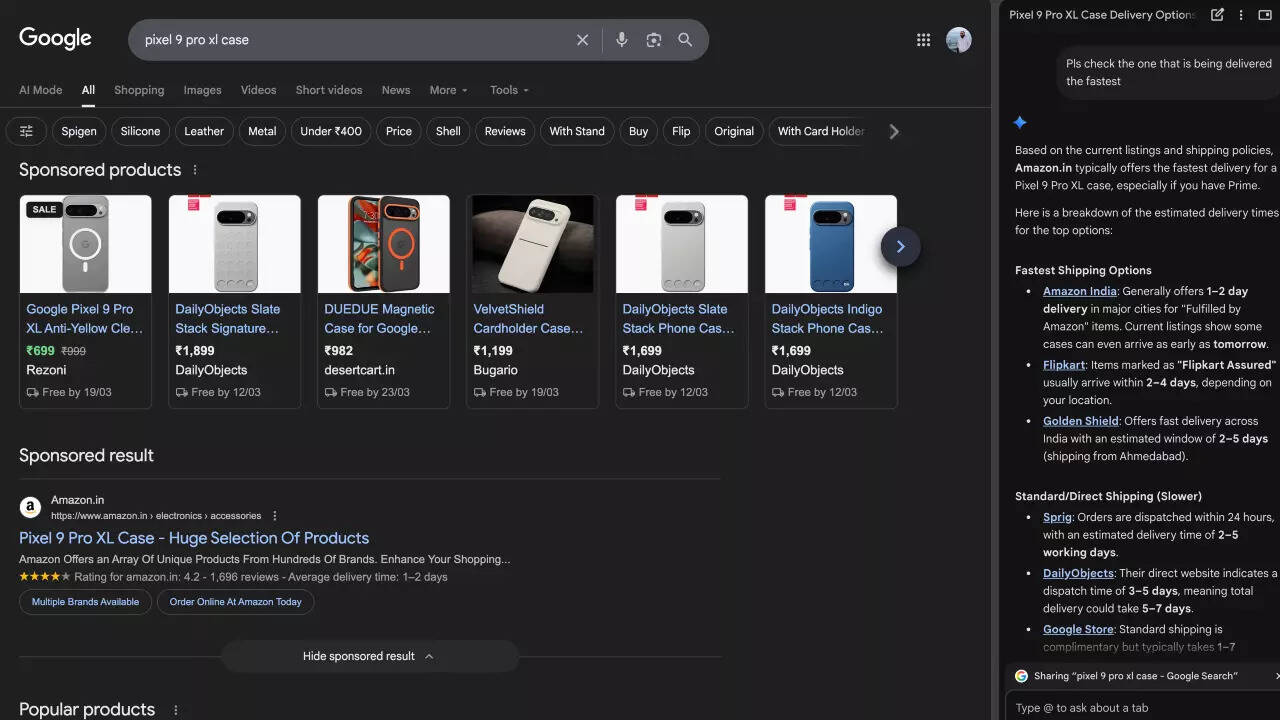
Task: Clear the search query with the X icon
Action: (x=583, y=39)
